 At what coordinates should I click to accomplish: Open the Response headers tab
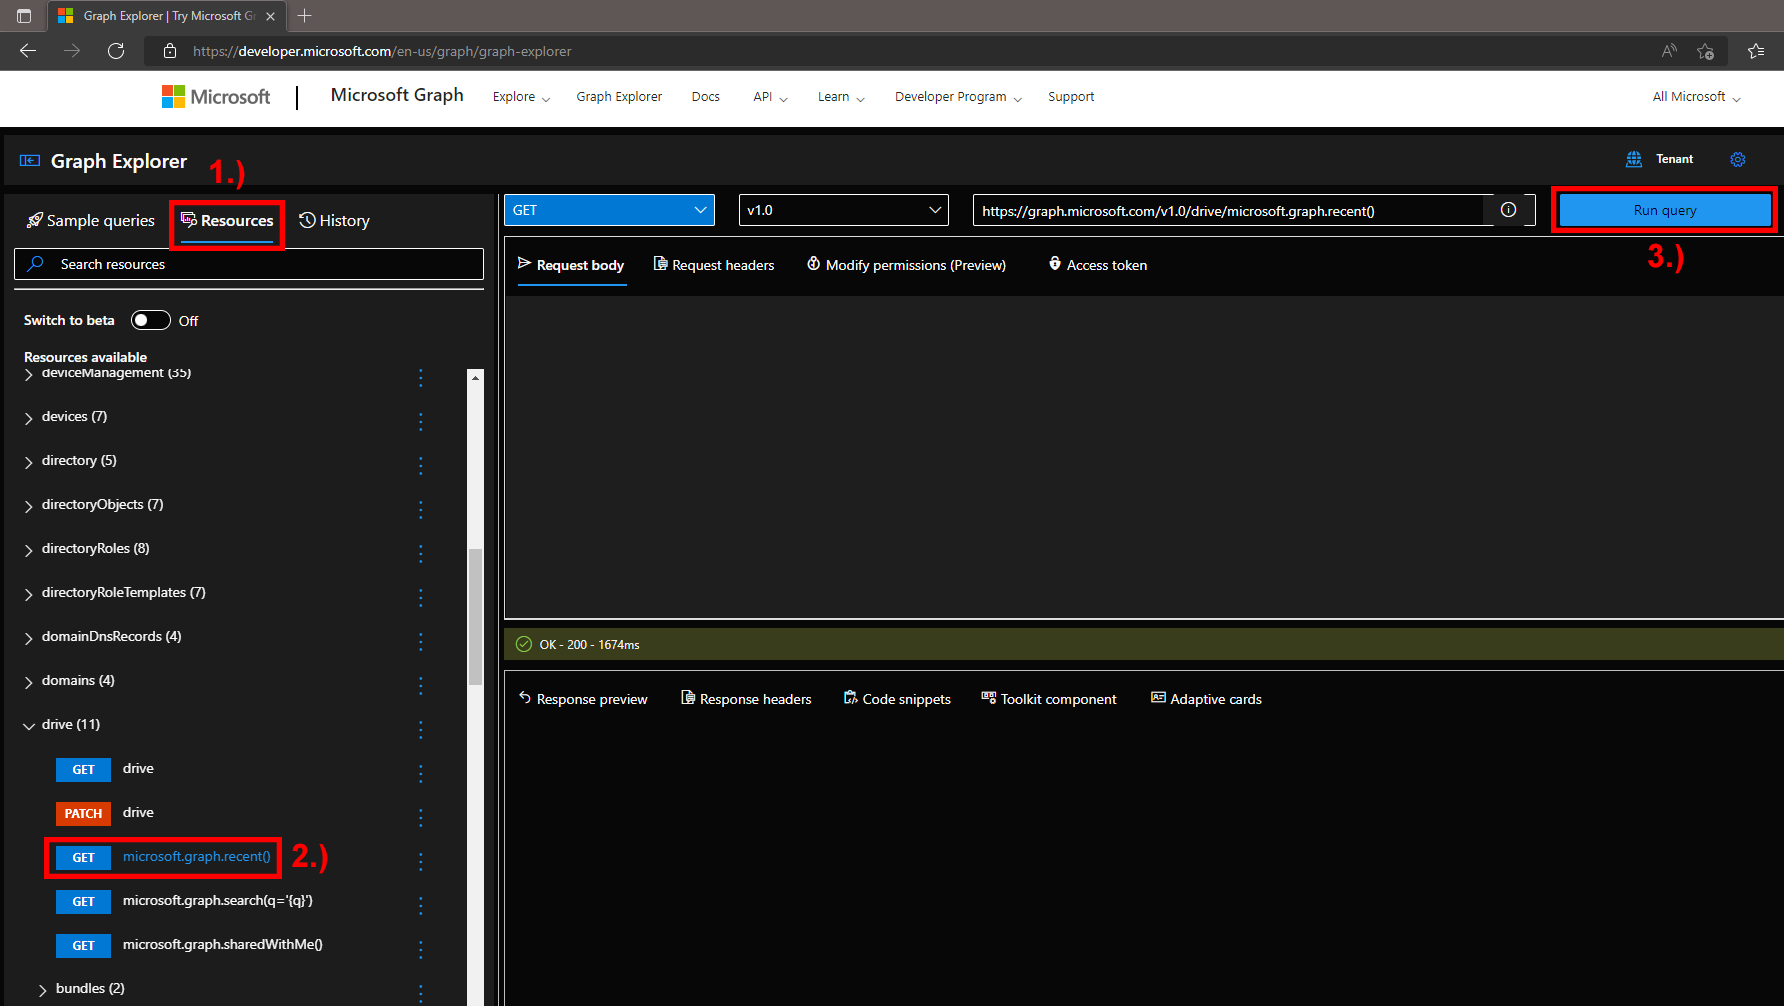[746, 699]
